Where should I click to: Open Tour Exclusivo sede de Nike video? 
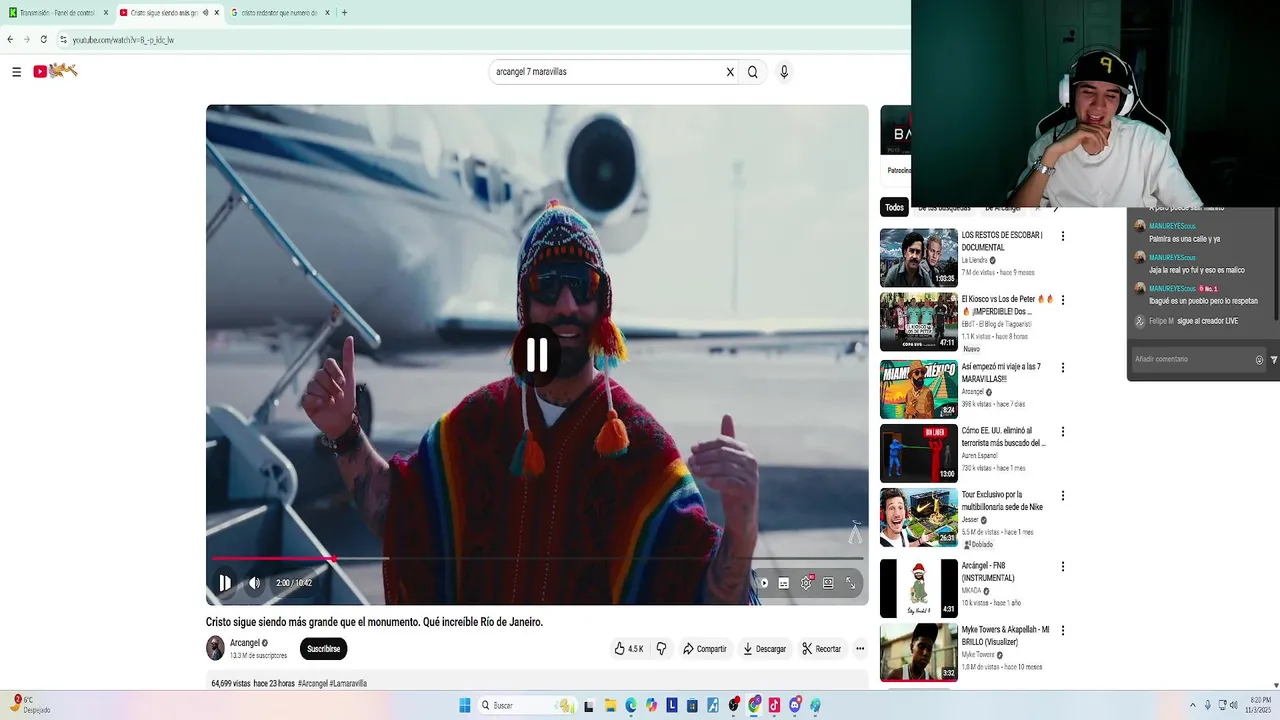pyautogui.click(x=918, y=517)
